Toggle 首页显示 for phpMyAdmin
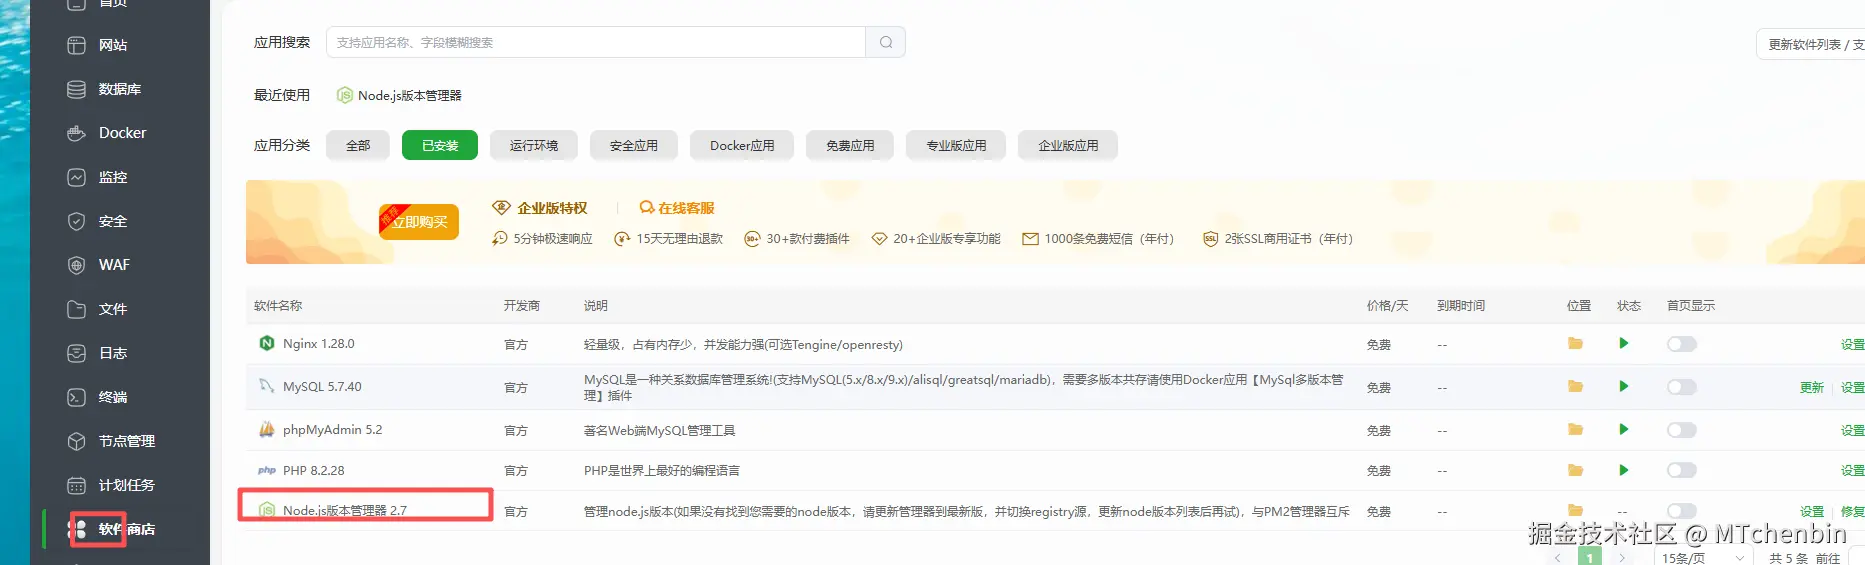Screen dimensions: 1865x565 coord(1682,430)
